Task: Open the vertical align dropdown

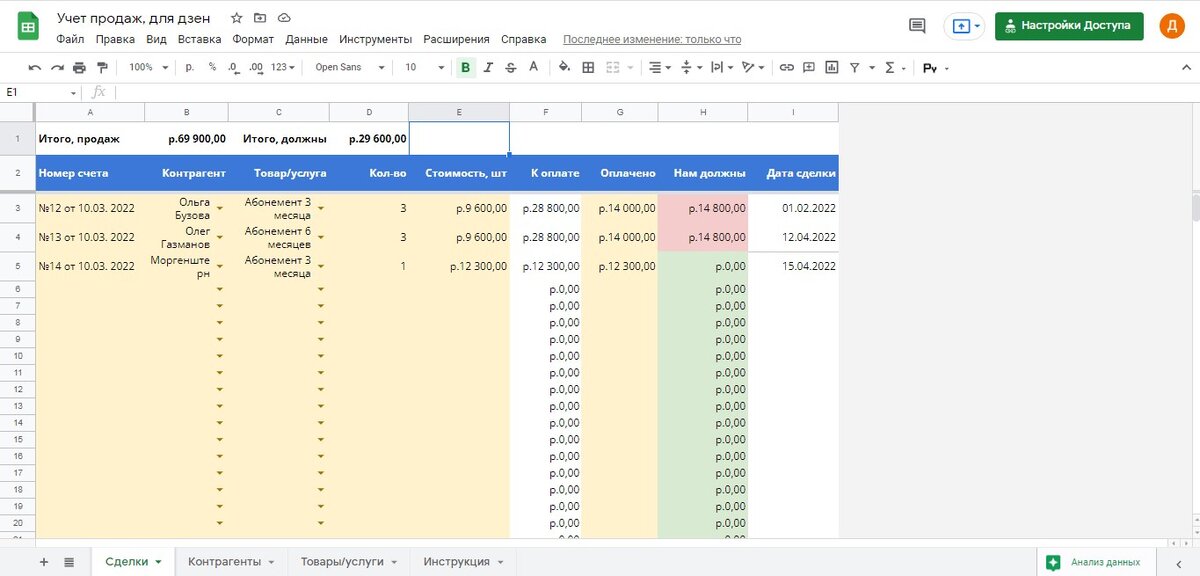Action: point(691,67)
